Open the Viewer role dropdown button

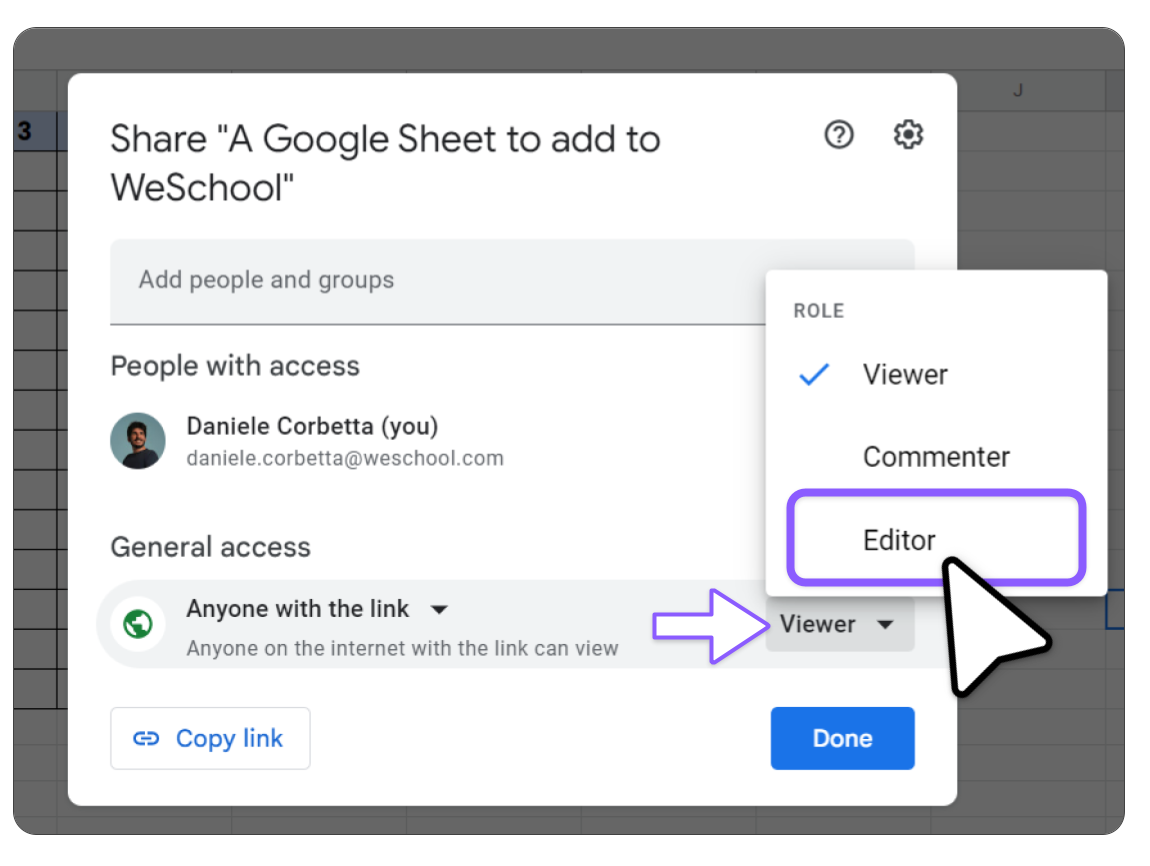(840, 624)
